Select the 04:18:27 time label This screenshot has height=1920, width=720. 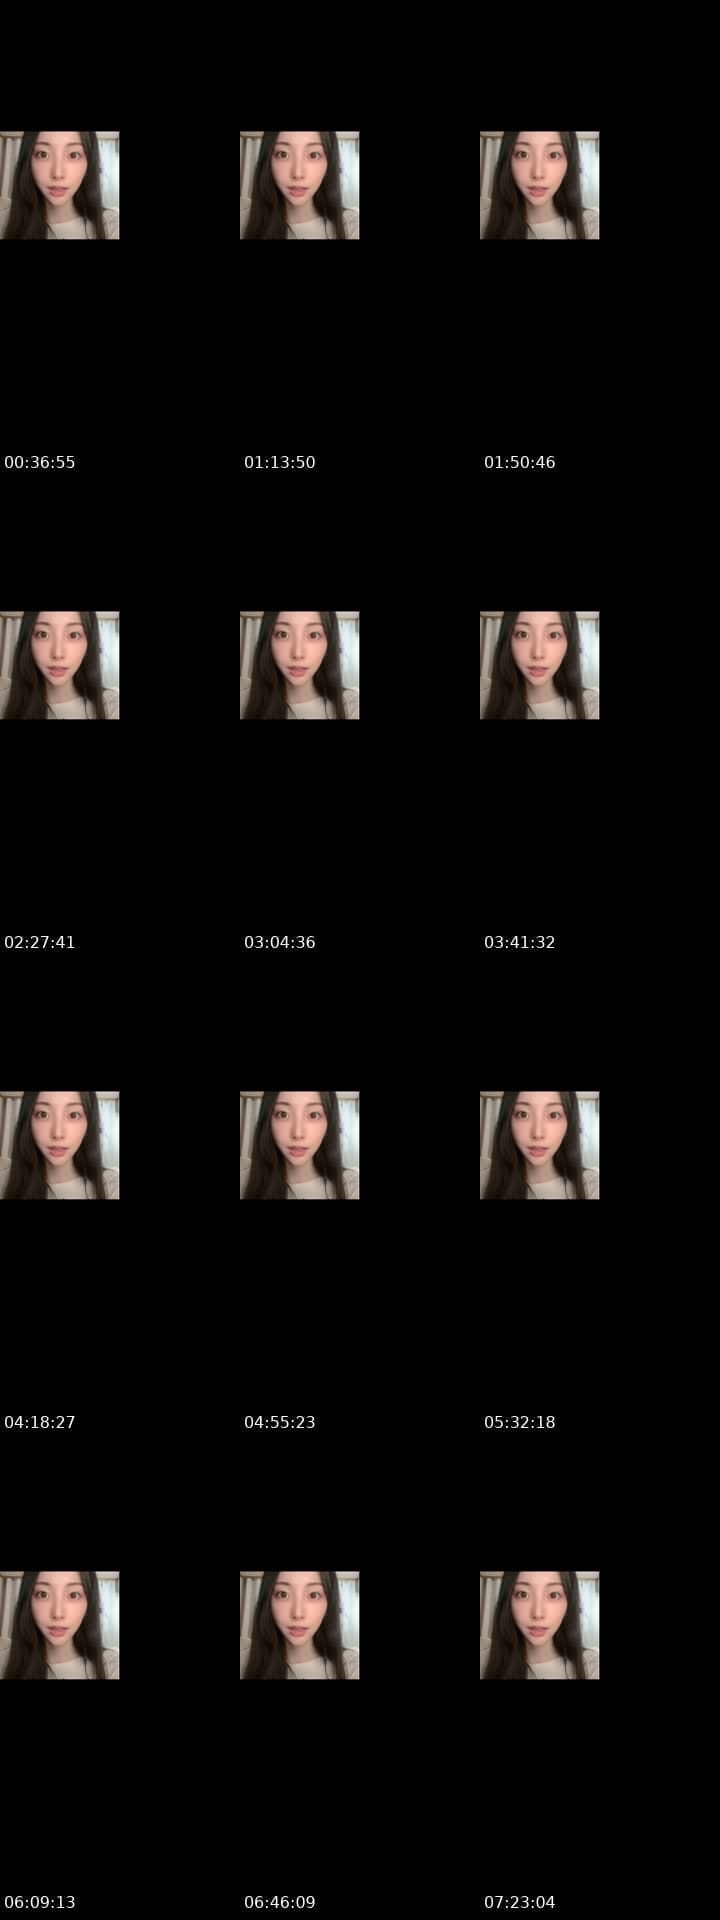click(x=40, y=1422)
